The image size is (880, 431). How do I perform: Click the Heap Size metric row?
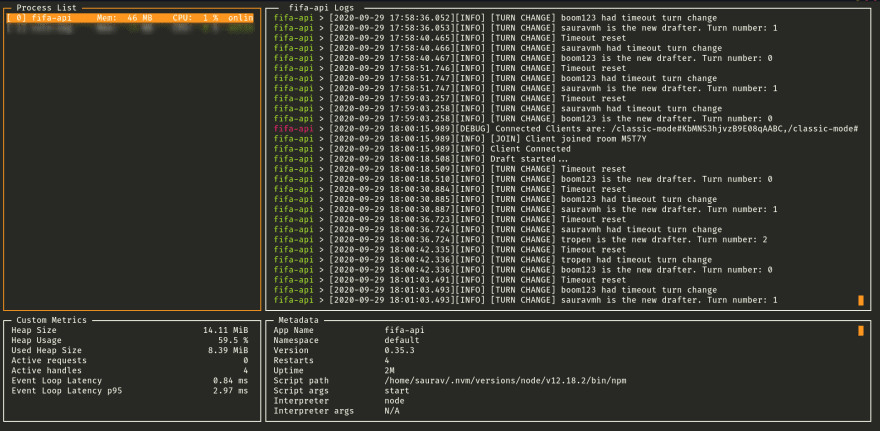[130, 331]
